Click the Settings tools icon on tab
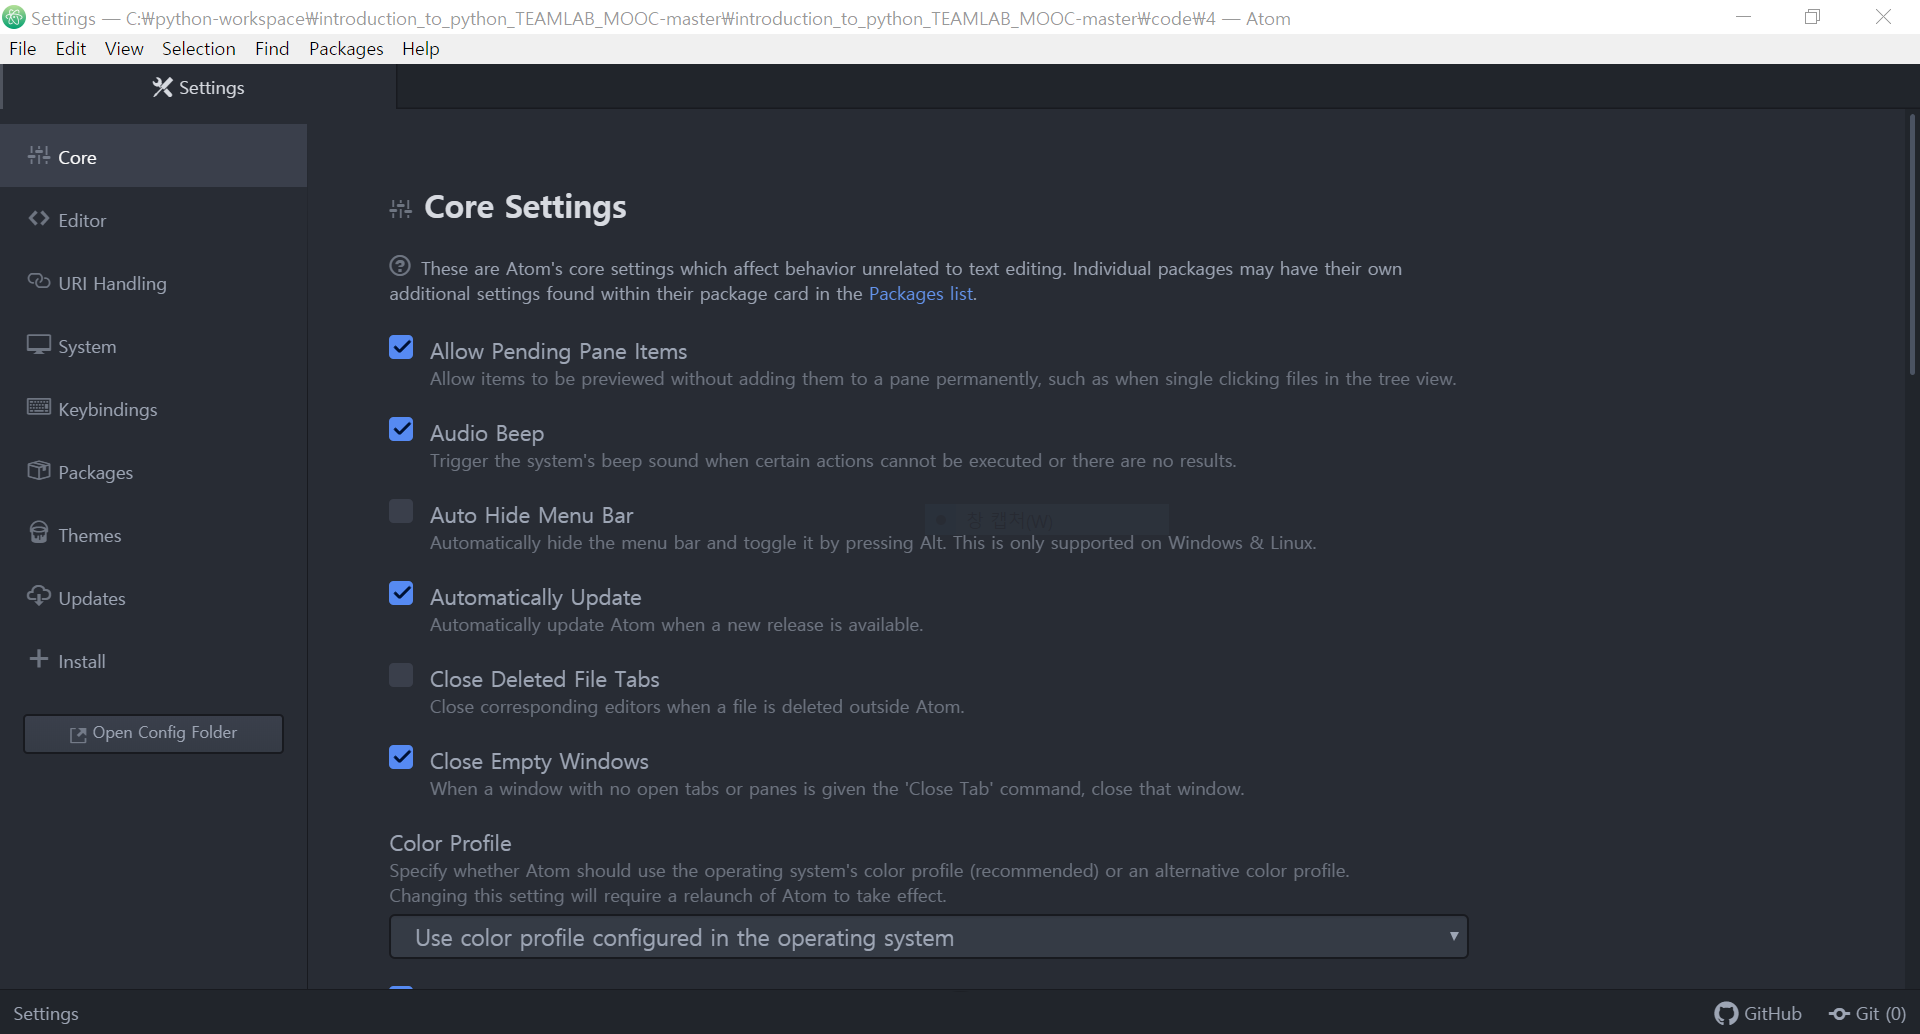This screenshot has width=1920, height=1034. pyautogui.click(x=162, y=87)
